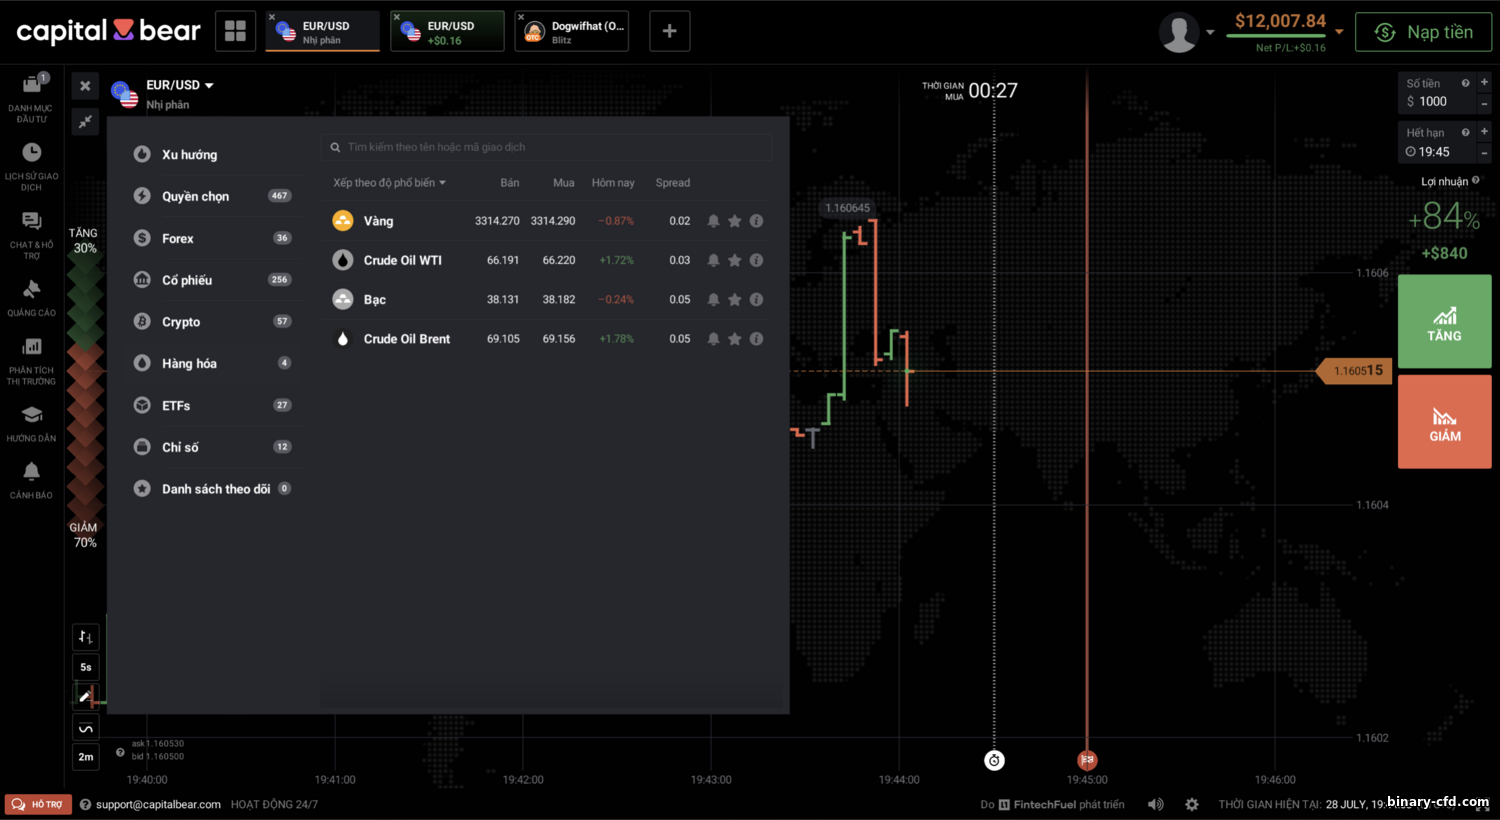Add Vàng to watchlist with star
The height and width of the screenshot is (820, 1500).
(x=735, y=221)
